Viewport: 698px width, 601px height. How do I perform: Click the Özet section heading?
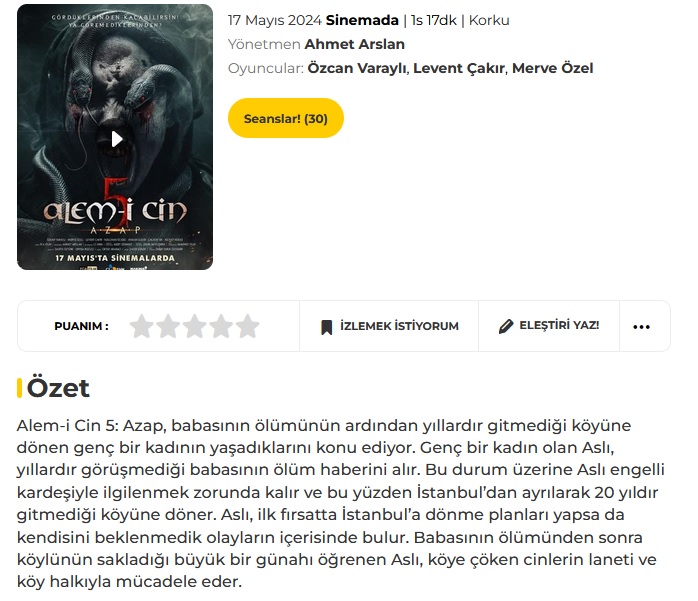58,388
